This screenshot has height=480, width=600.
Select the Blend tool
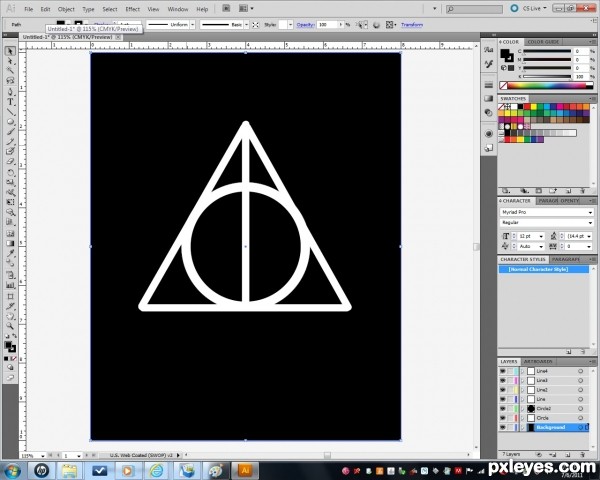click(x=10, y=263)
